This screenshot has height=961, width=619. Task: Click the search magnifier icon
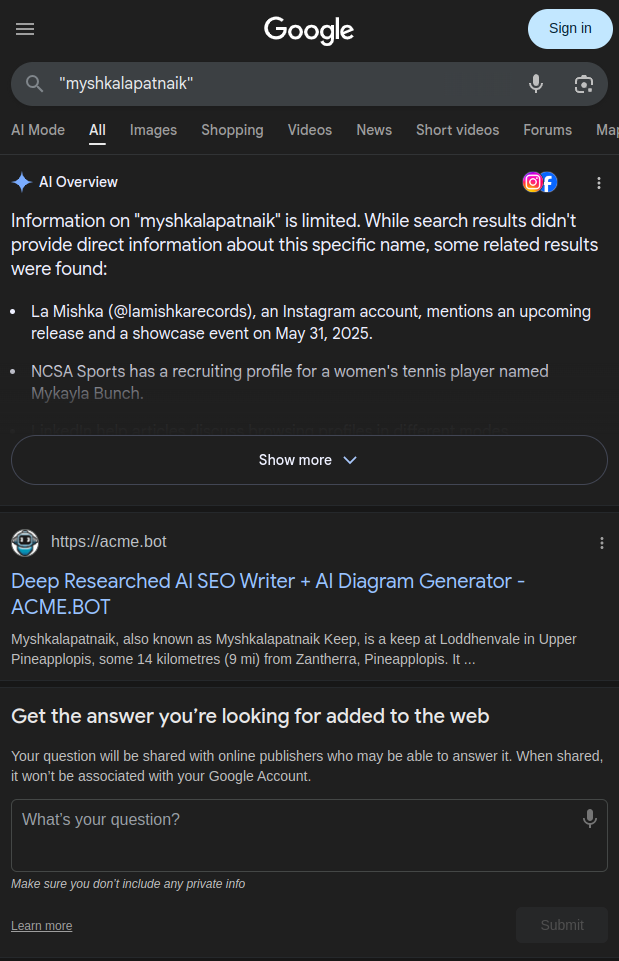pos(34,83)
